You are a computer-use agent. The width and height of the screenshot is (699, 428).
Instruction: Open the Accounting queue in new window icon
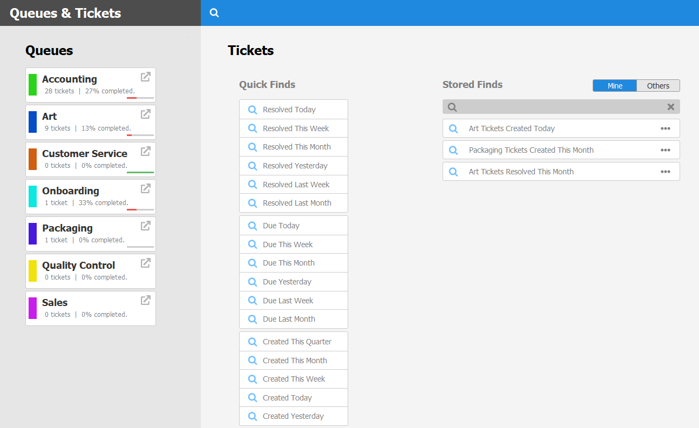[x=145, y=77]
